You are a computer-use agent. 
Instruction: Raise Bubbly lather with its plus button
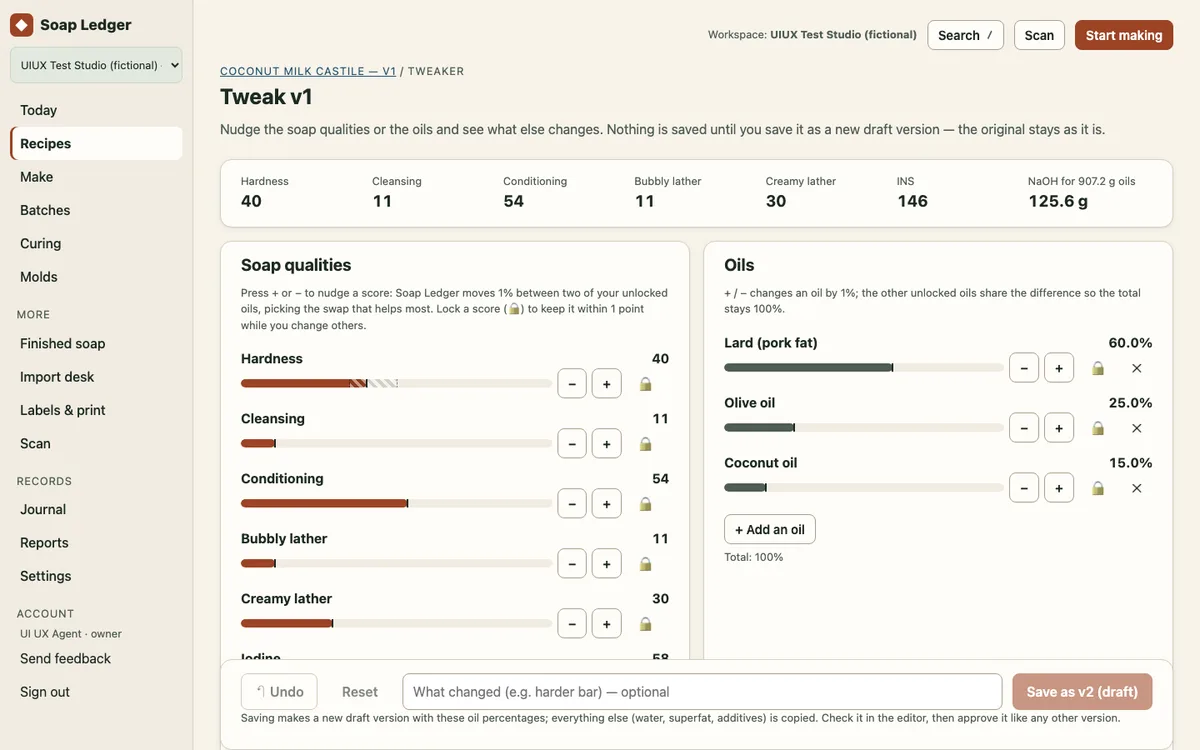(x=607, y=564)
